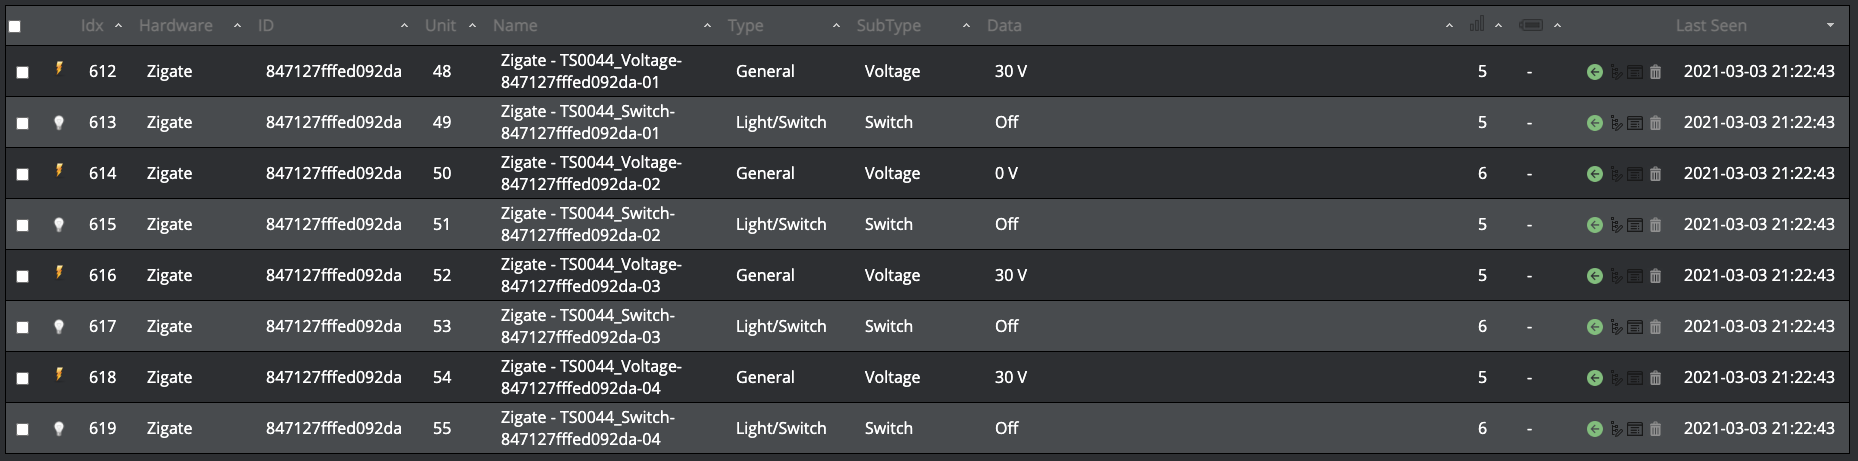The image size is (1858, 461).
Task: Sort table by the Data column
Action: point(1004,26)
